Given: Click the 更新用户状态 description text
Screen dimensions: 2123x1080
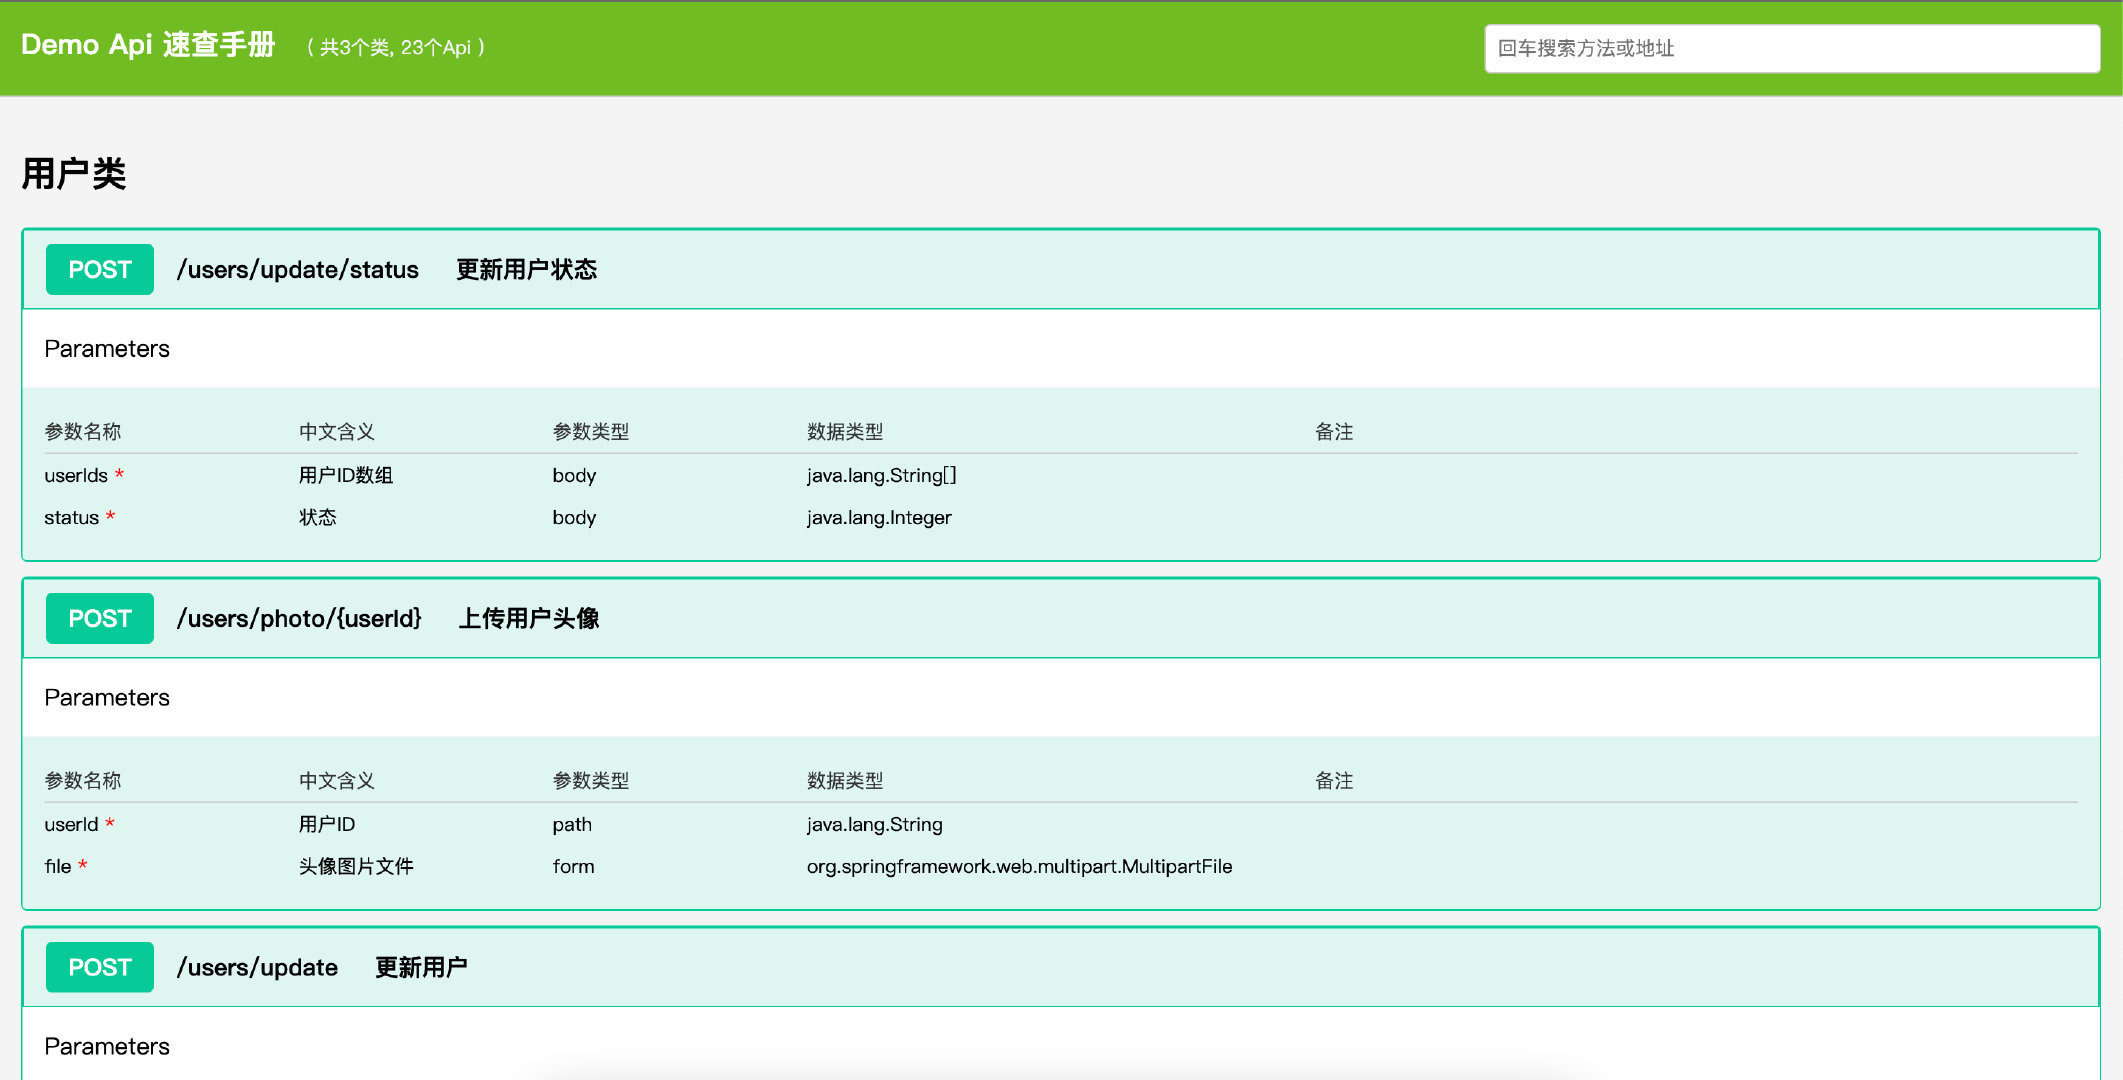Looking at the screenshot, I should tap(526, 270).
